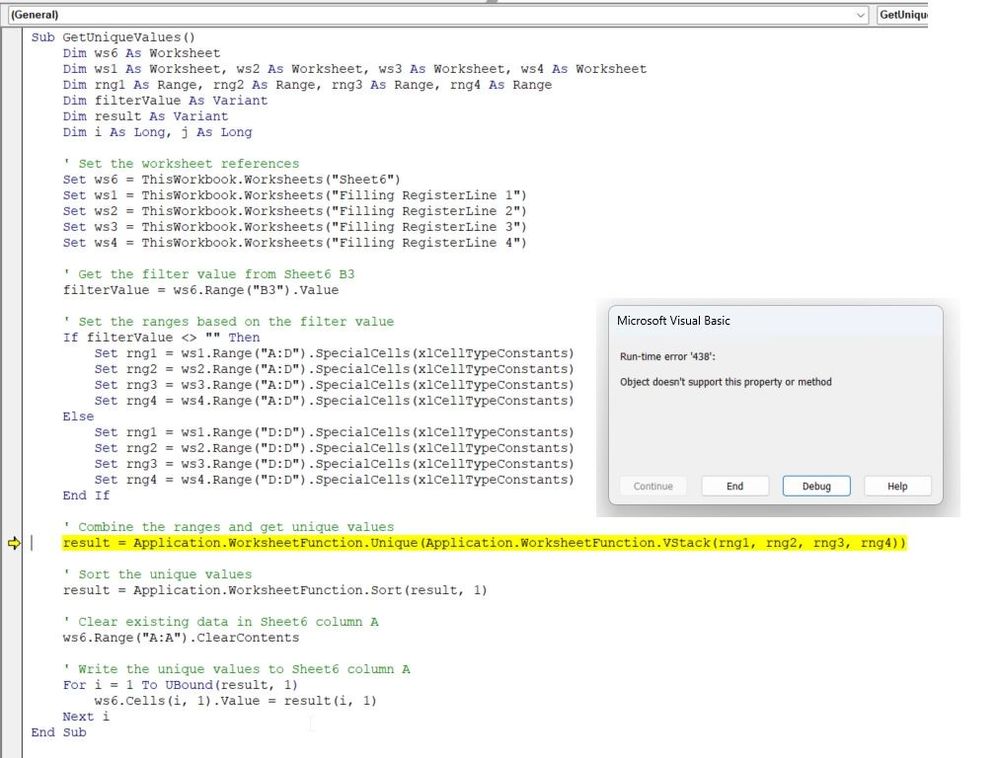Click the disabled Continue button
The image size is (999, 758).
pos(653,486)
